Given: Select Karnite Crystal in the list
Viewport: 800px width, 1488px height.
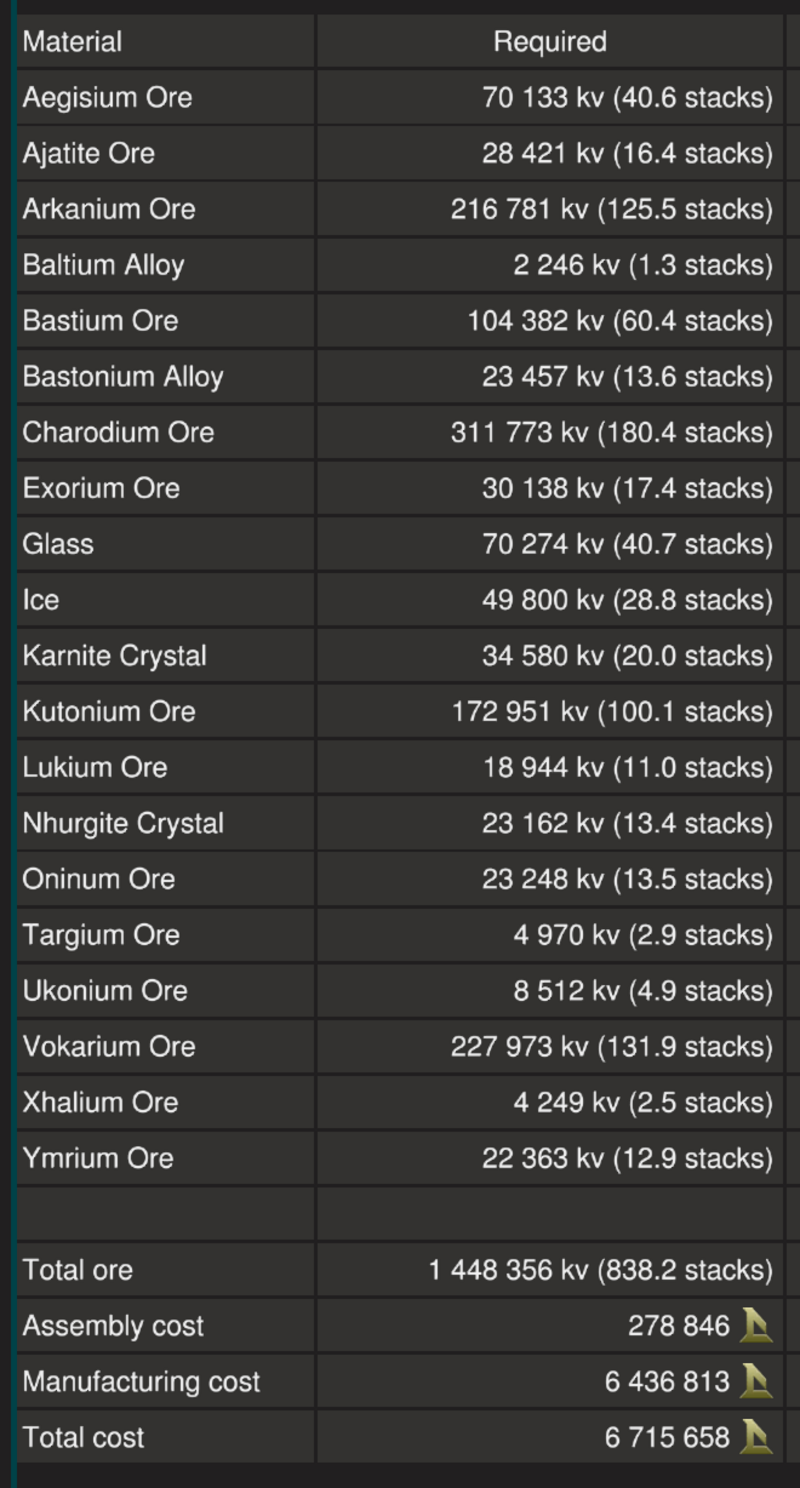Looking at the screenshot, I should (115, 656).
